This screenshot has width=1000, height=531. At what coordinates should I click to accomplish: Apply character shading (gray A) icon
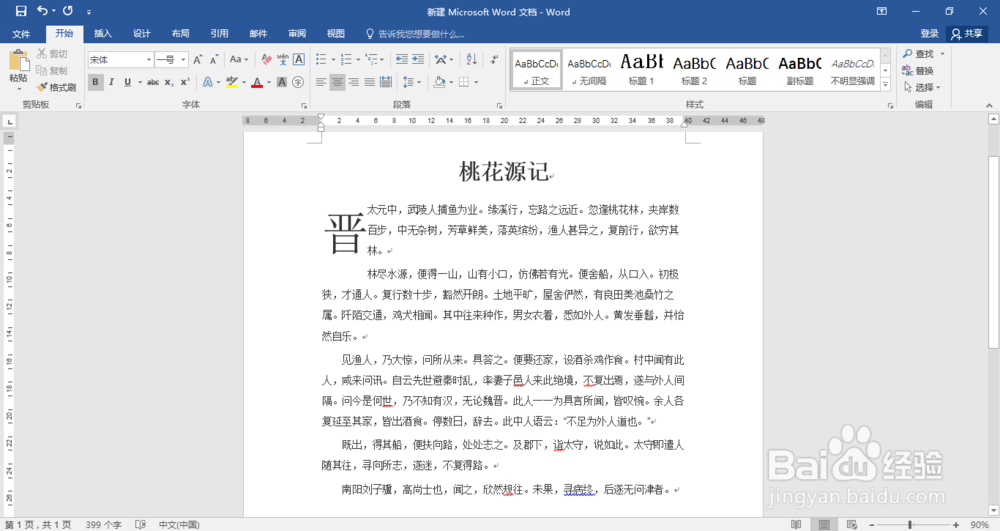282,82
